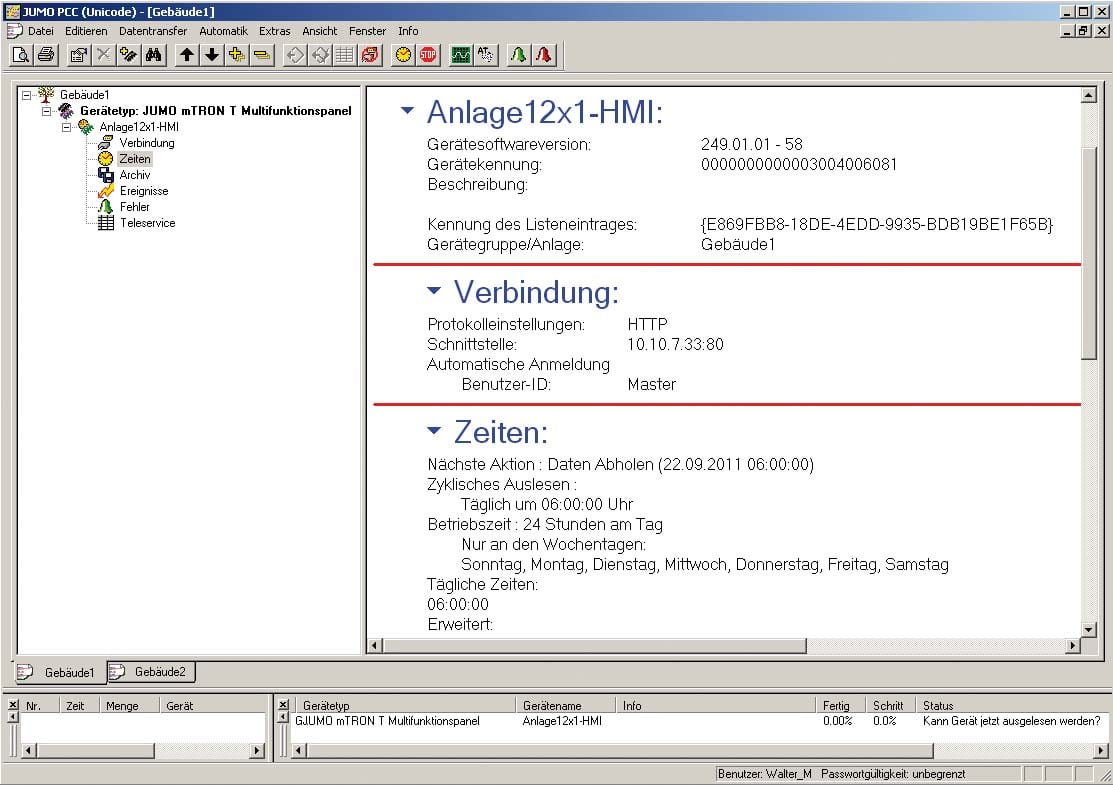Viewport: 1113px width, 785px height.
Task: Collapse the Verbindung section triangle
Action: tap(434, 293)
